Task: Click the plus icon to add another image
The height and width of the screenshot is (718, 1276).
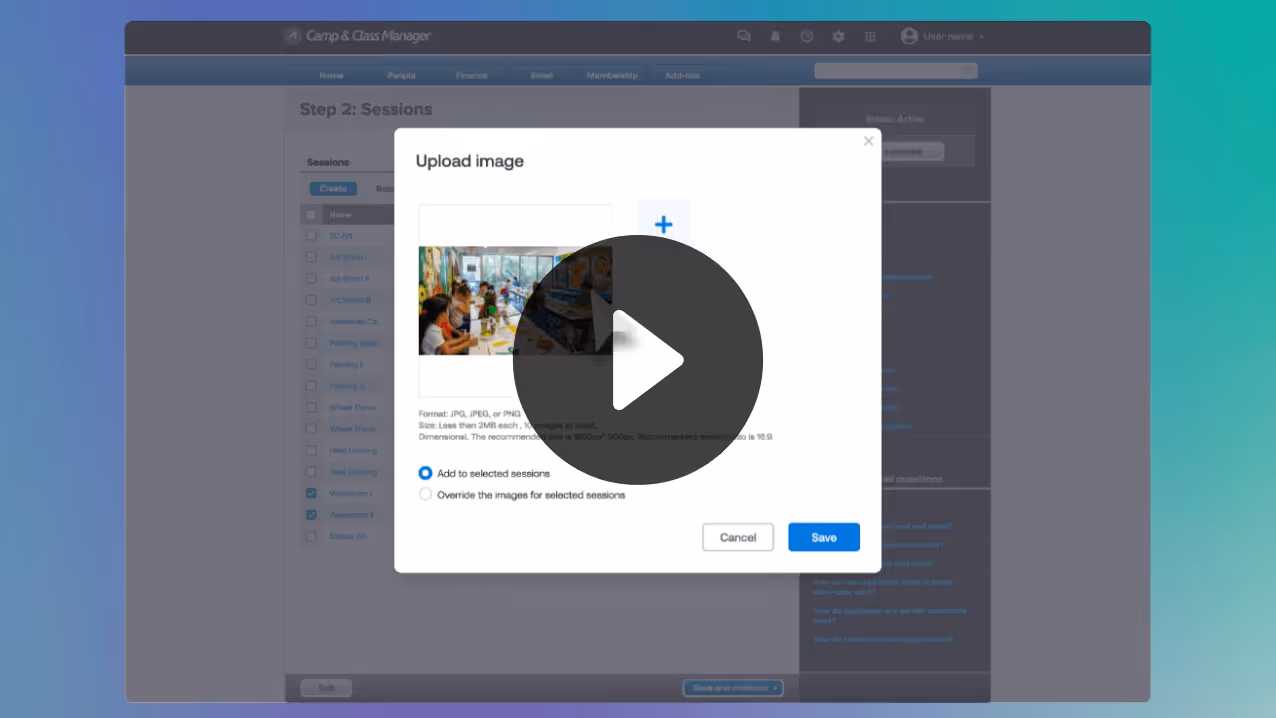Action: (663, 225)
